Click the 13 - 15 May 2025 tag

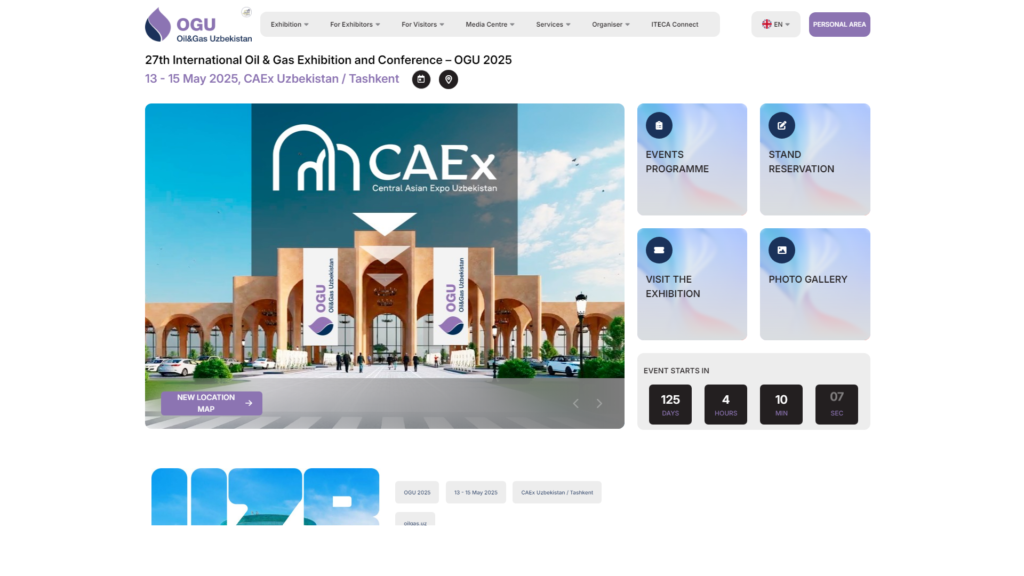[475, 492]
